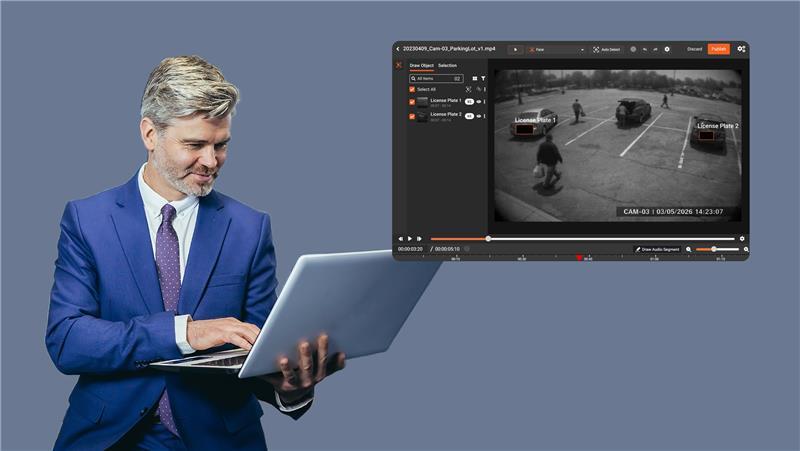Switch object list to grid view icon
Viewport: 800px width, 451px height.
(474, 78)
